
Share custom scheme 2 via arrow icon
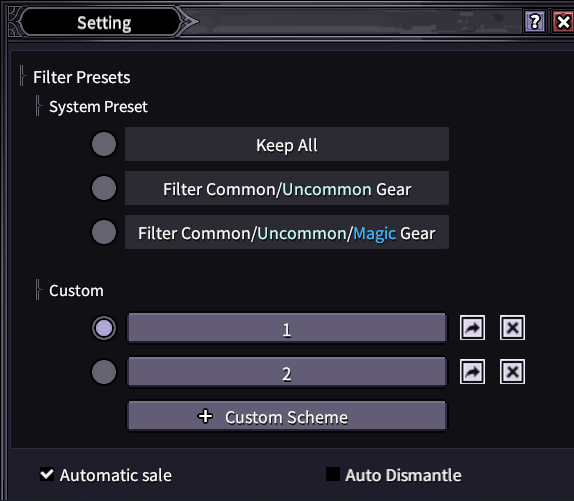[x=472, y=372]
